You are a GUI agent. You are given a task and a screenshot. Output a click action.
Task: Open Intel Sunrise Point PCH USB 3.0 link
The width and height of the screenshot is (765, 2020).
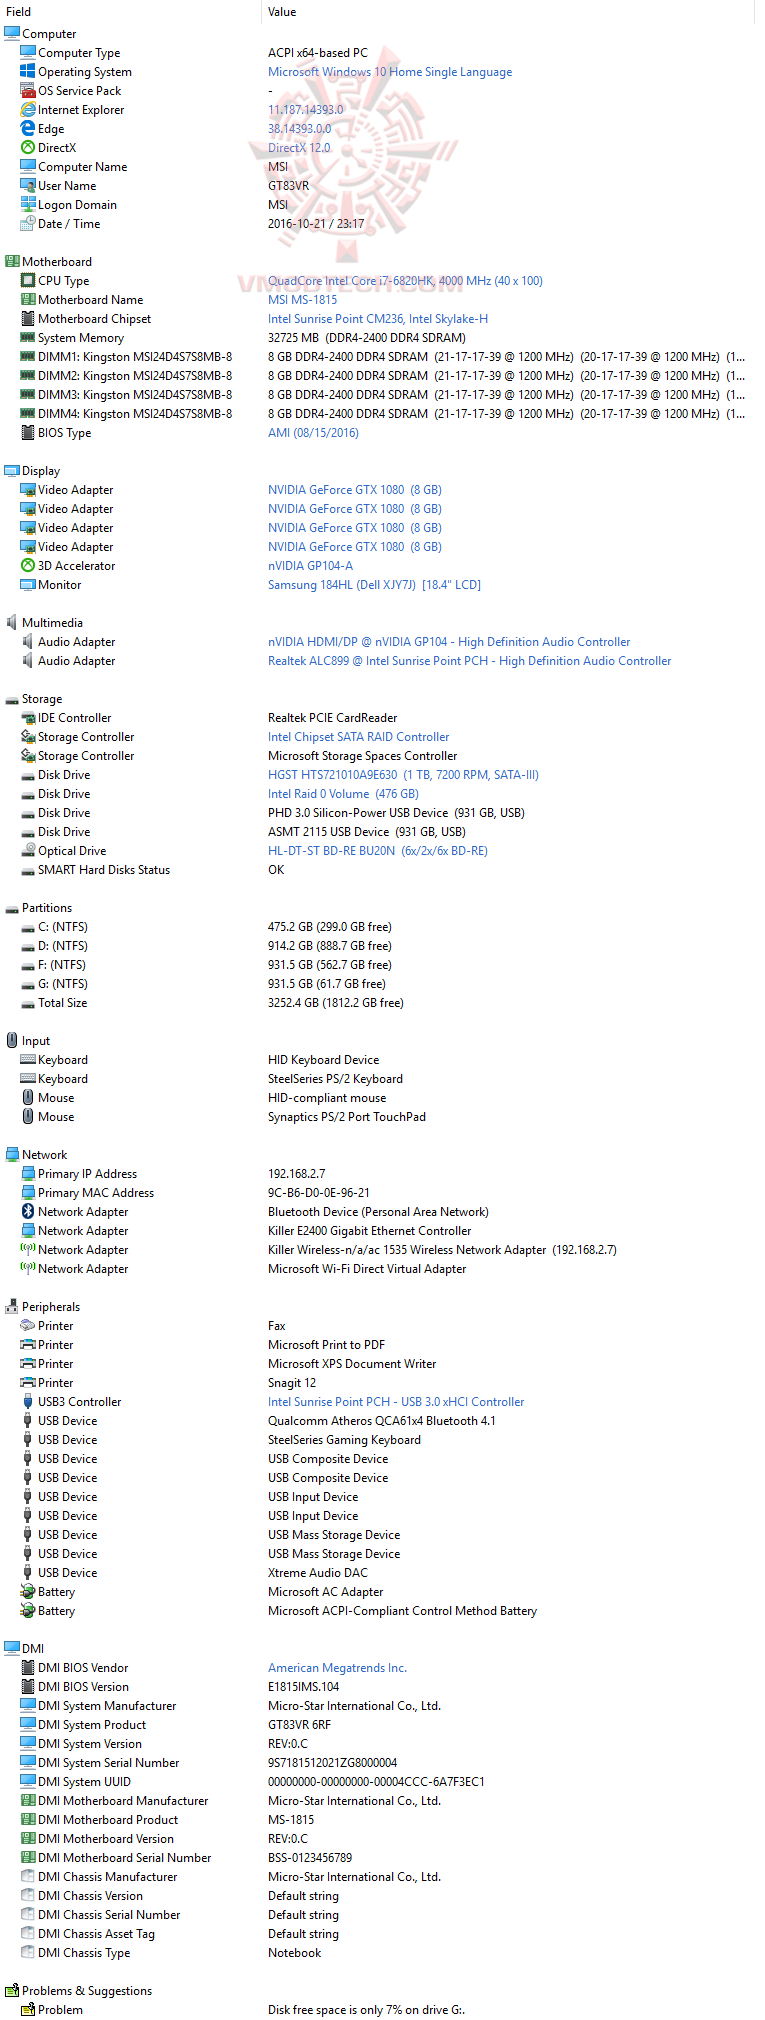pyautogui.click(x=396, y=1402)
